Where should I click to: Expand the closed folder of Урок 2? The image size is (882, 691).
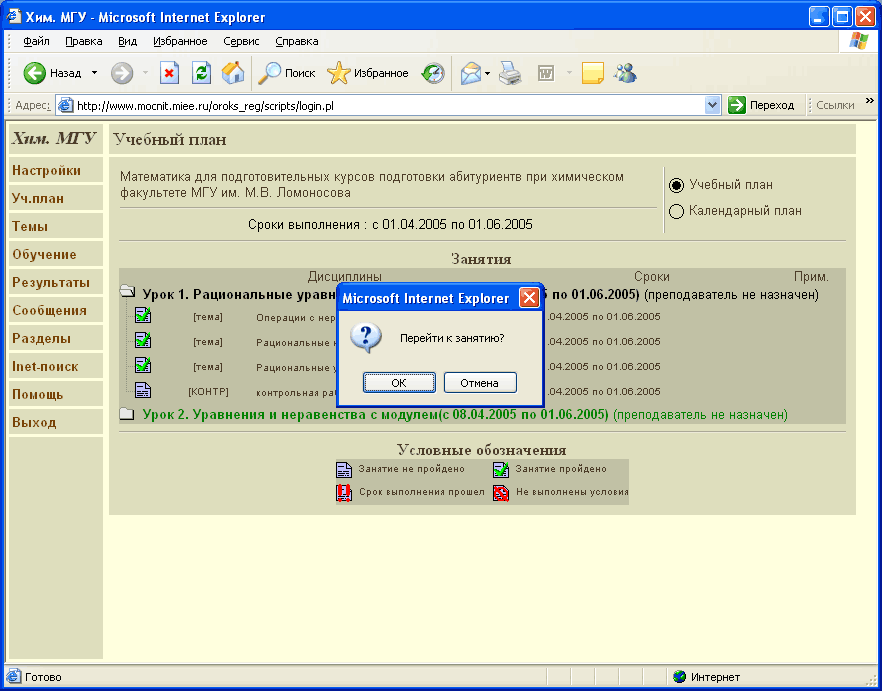coord(128,414)
